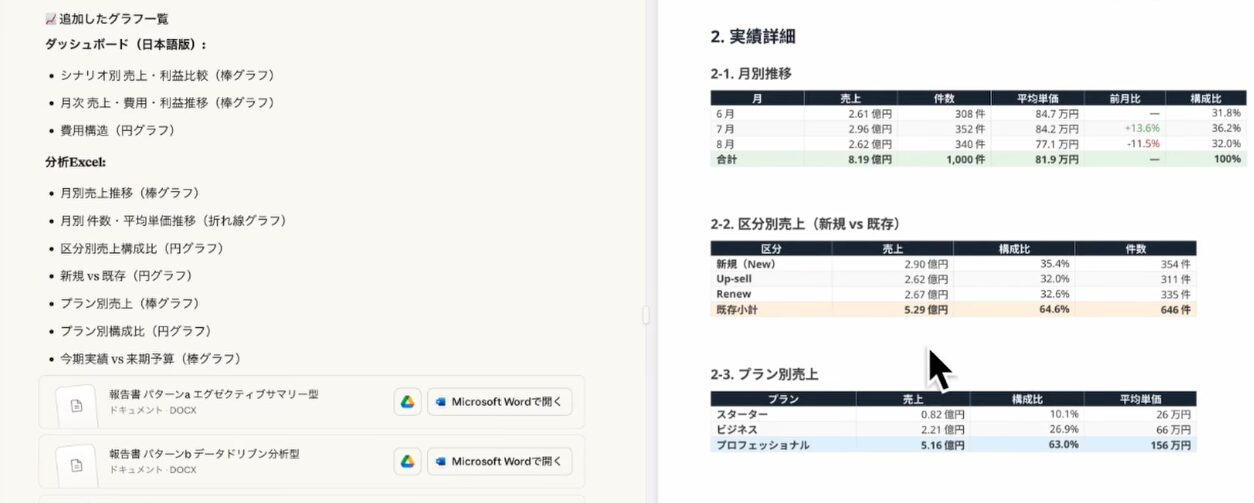Click the 合計 total row in monthly table
Image resolution: width=1254 pixels, height=503 pixels.
[x=726, y=159]
